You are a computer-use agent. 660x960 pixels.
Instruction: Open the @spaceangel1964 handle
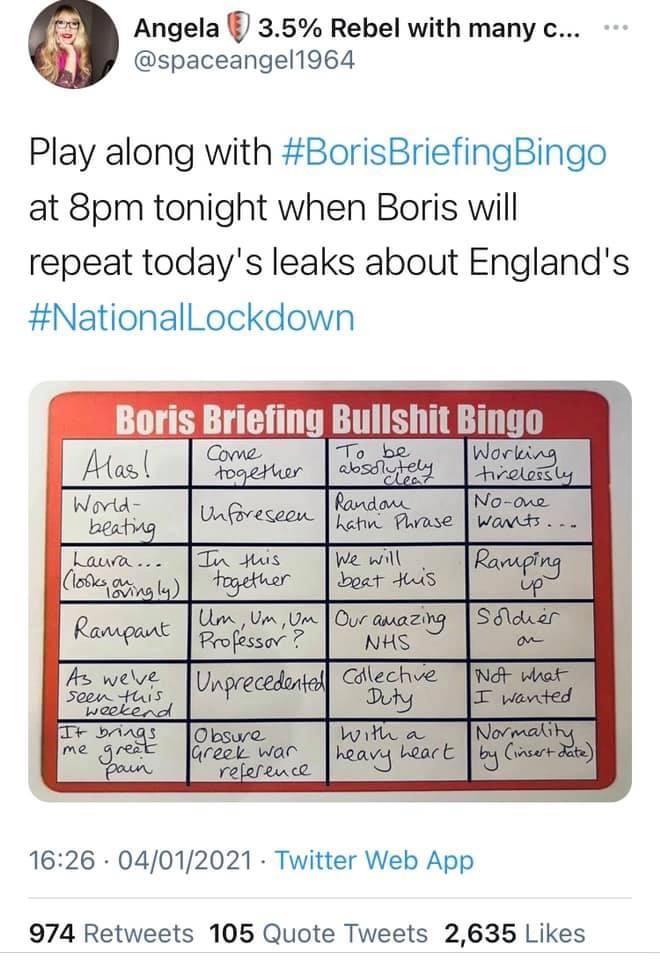244,60
